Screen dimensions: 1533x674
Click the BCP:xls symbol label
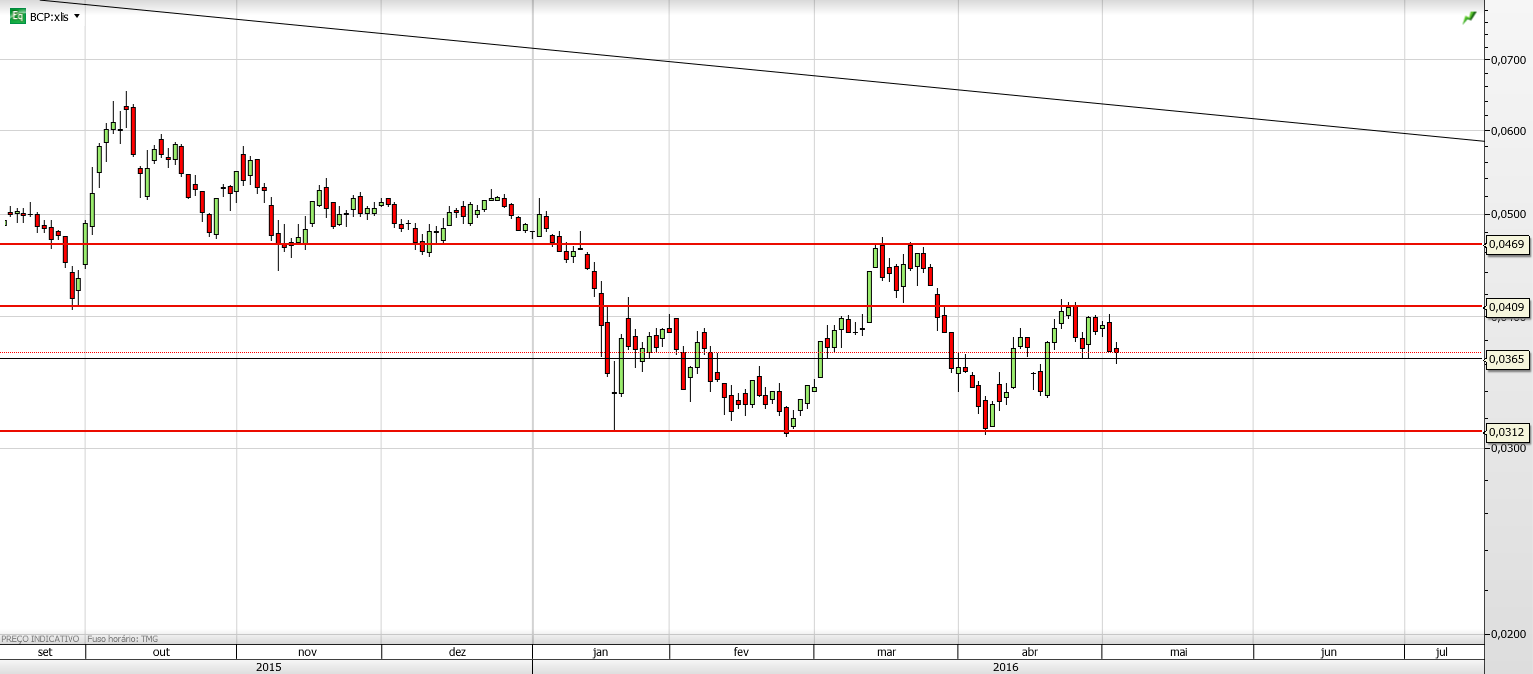tap(49, 17)
